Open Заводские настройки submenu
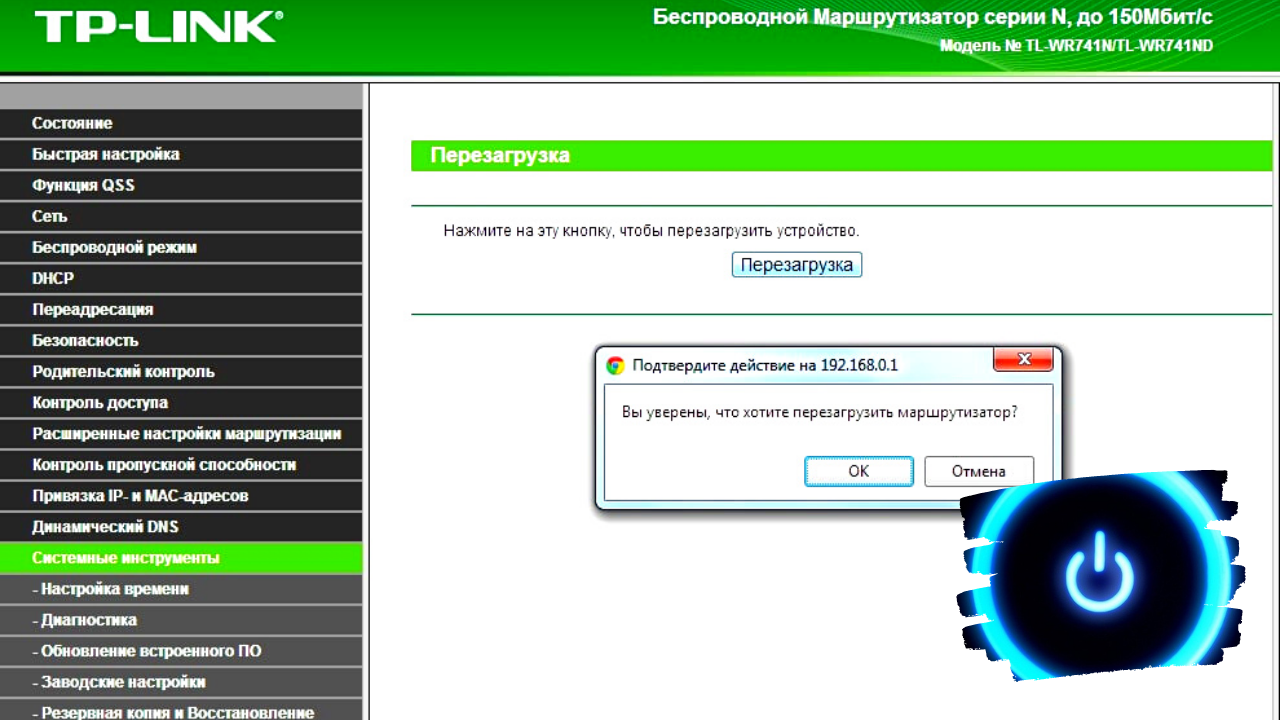Screen dimensions: 1280x720 point(181,682)
